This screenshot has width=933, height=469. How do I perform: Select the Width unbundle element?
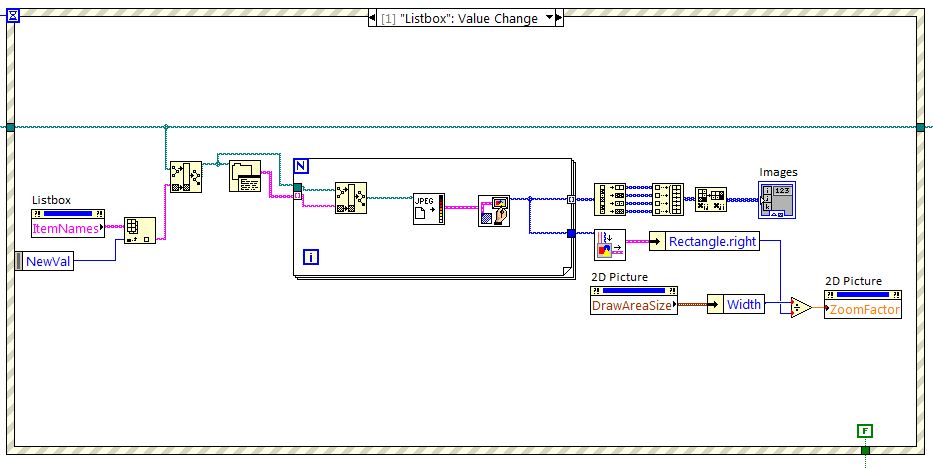click(736, 305)
